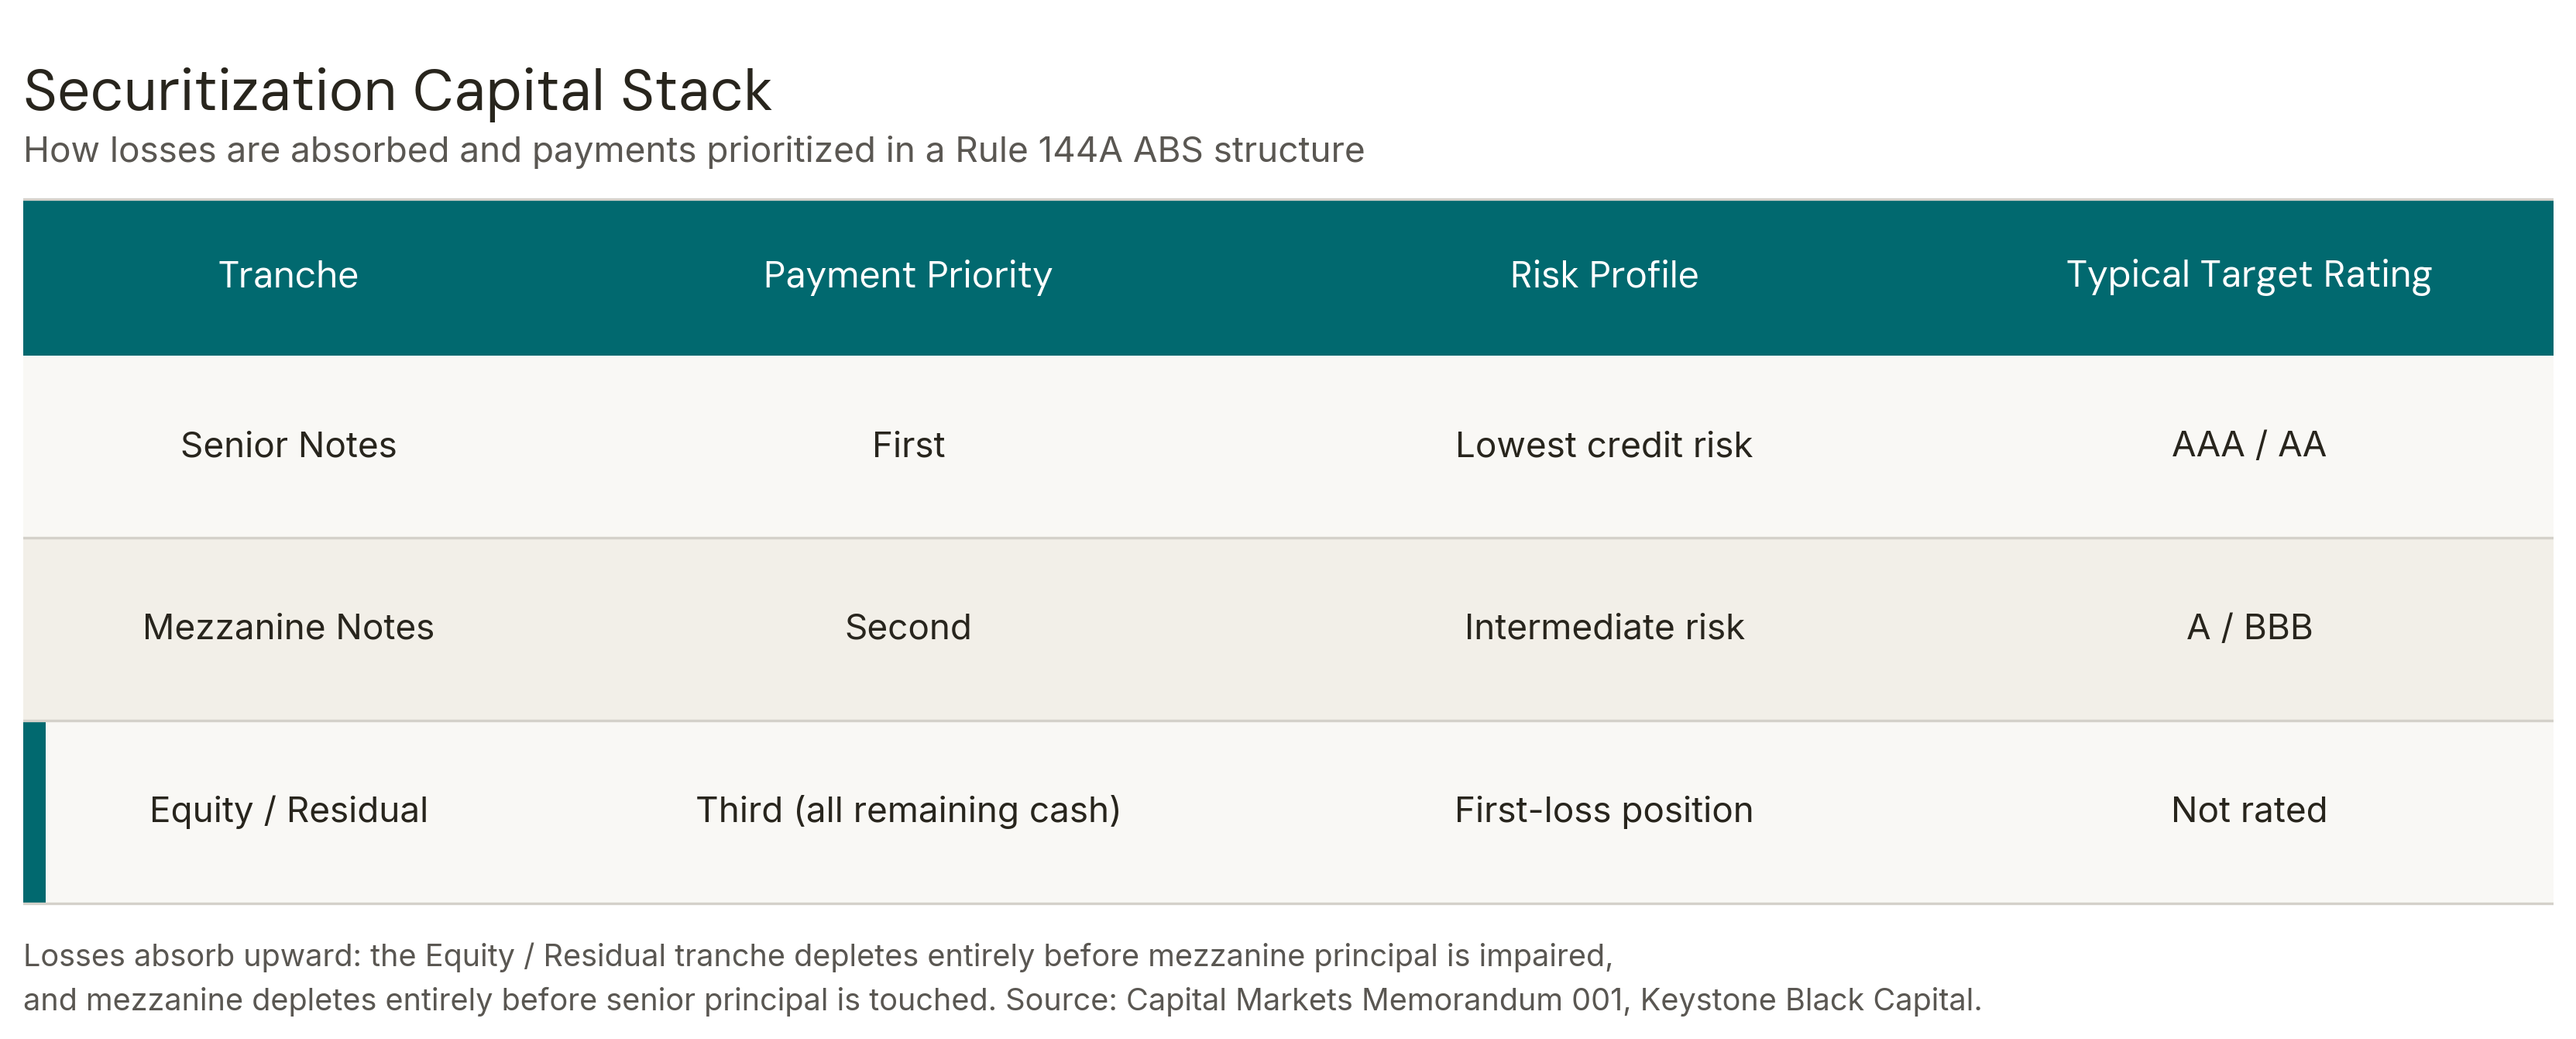Click the 'Not rated' cell
The height and width of the screenshot is (1039, 2576).
click(2248, 810)
